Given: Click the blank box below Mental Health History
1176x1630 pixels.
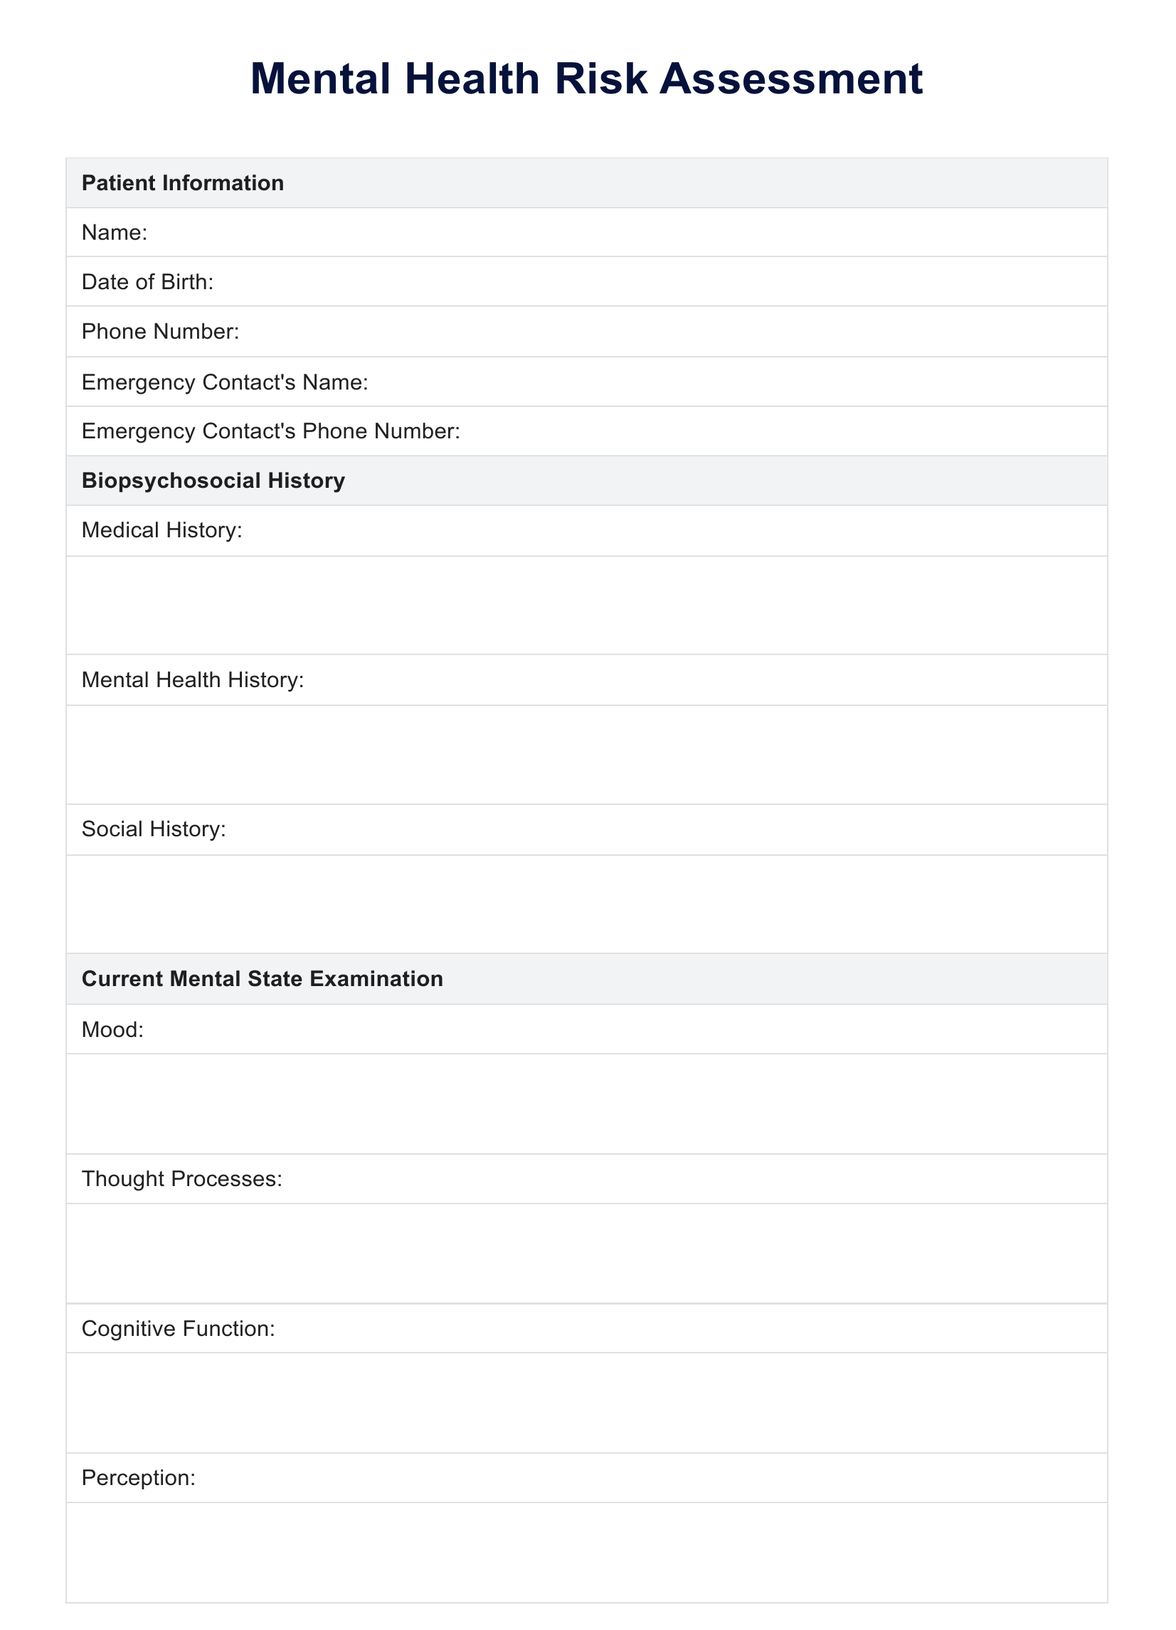Looking at the screenshot, I should click(587, 755).
